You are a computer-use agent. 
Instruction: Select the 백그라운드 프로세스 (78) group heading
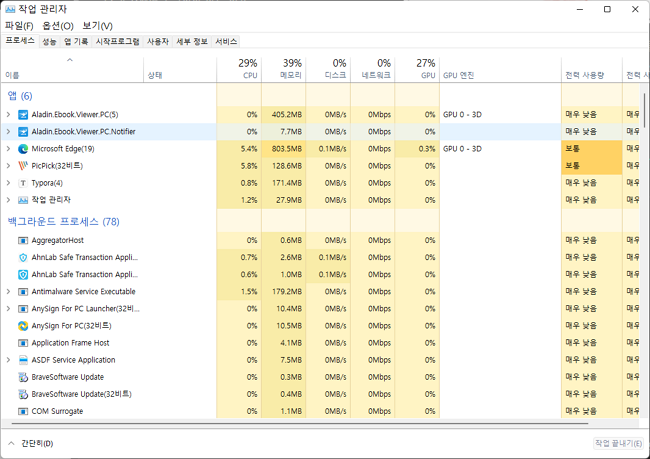coord(63,222)
